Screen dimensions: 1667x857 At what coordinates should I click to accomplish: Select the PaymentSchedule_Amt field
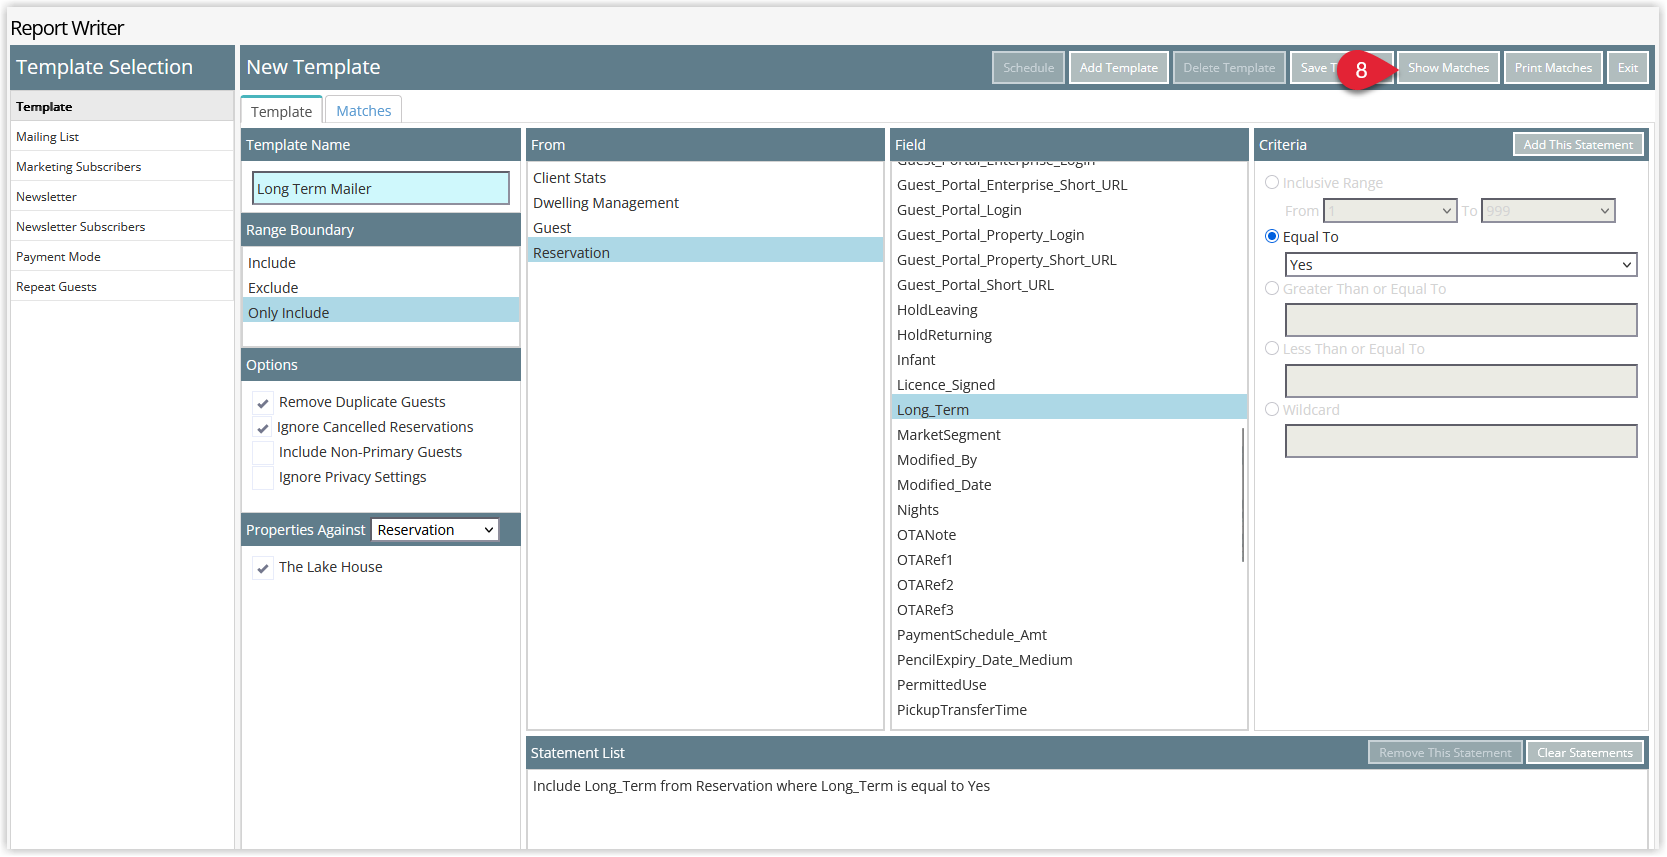click(x=1068, y=635)
